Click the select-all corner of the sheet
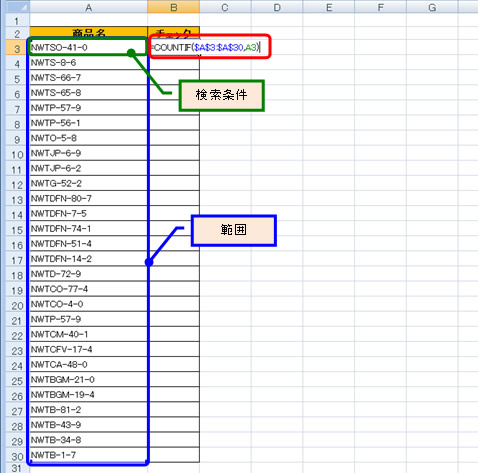Image resolution: width=478 pixels, height=473 pixels. [17, 7]
